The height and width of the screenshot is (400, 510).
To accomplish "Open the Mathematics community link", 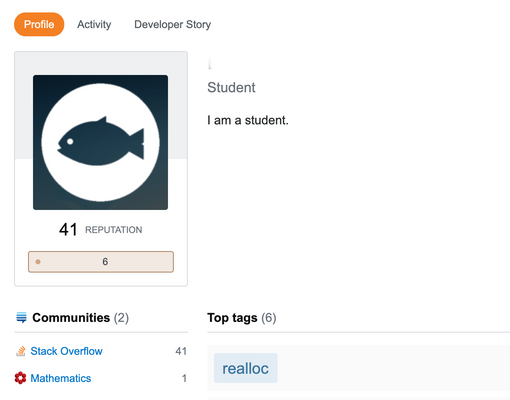I will [61, 378].
